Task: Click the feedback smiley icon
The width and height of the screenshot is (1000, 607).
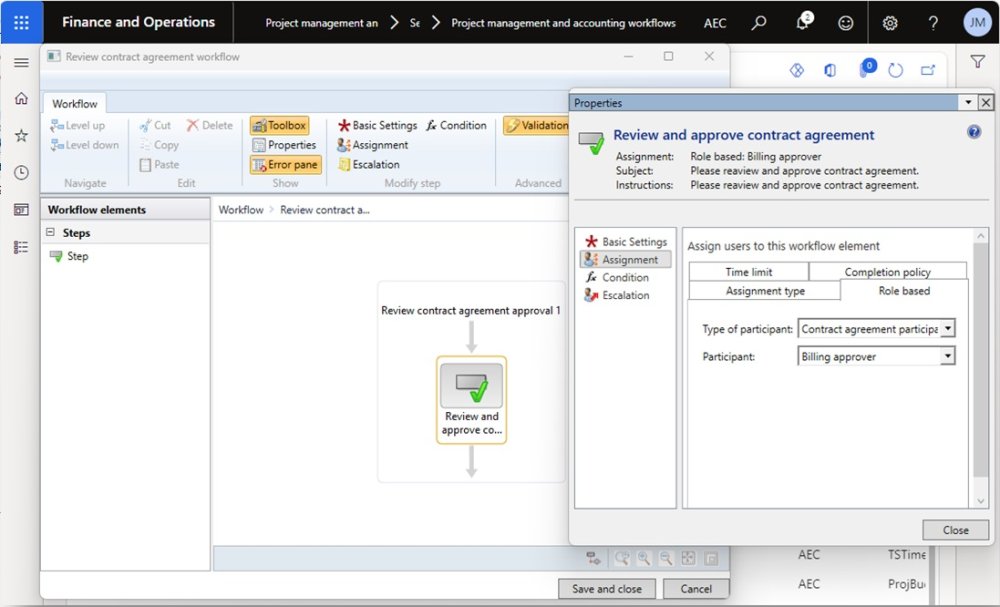Action: pos(846,23)
